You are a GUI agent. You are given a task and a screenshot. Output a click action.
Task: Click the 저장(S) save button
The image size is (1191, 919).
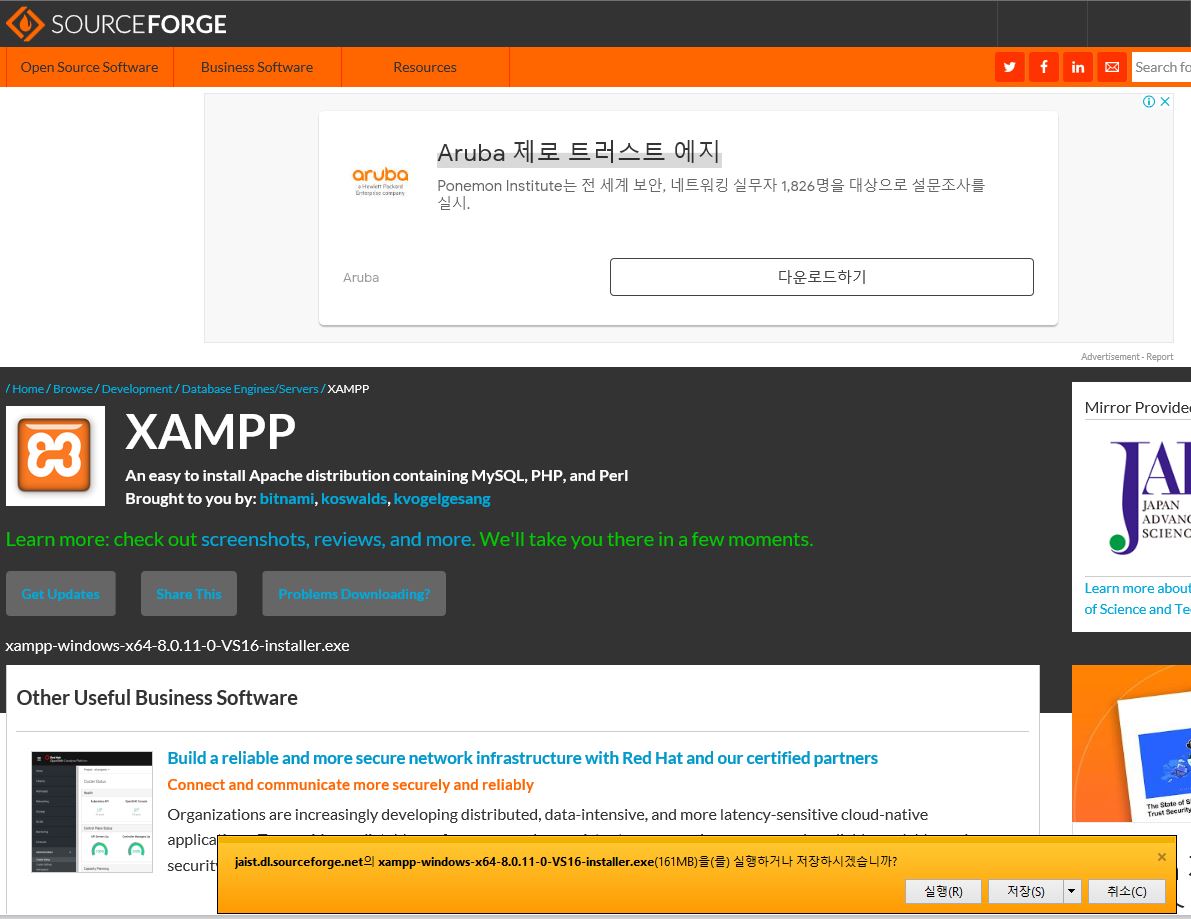[1025, 891]
